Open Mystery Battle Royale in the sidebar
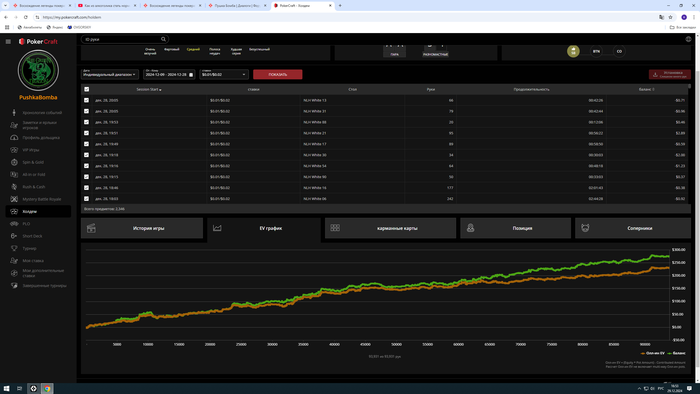 (42, 199)
